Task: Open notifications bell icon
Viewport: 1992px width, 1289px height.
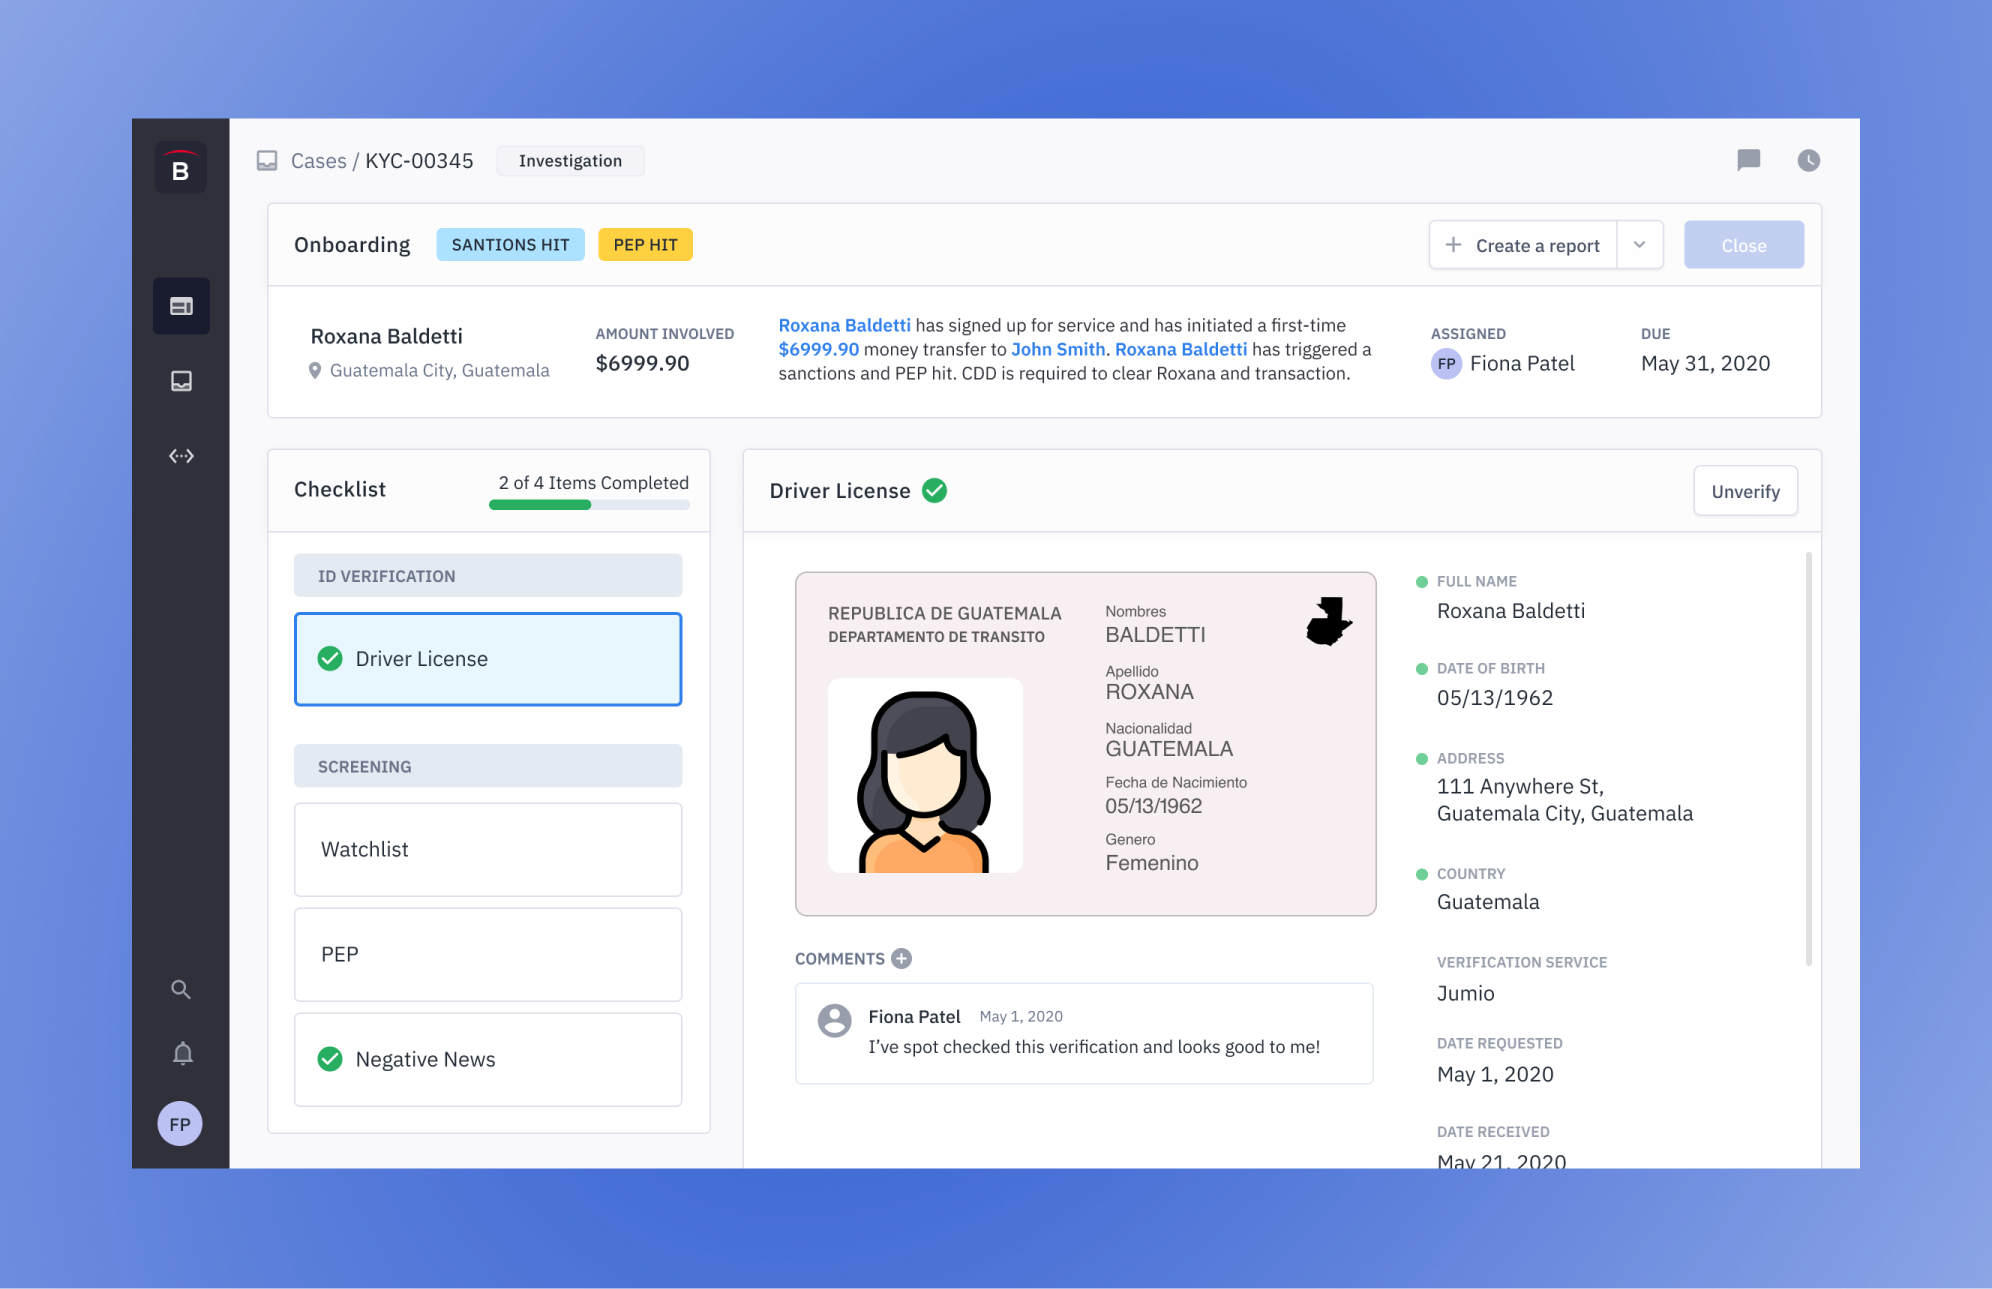Action: point(182,1053)
